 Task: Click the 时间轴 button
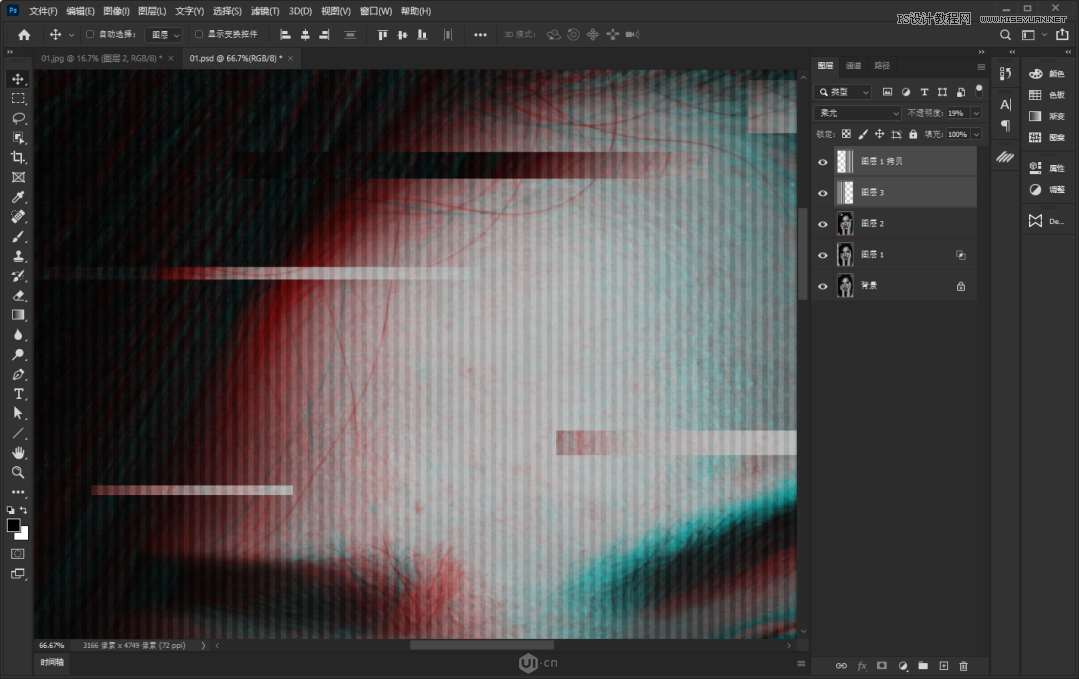click(x=51, y=661)
